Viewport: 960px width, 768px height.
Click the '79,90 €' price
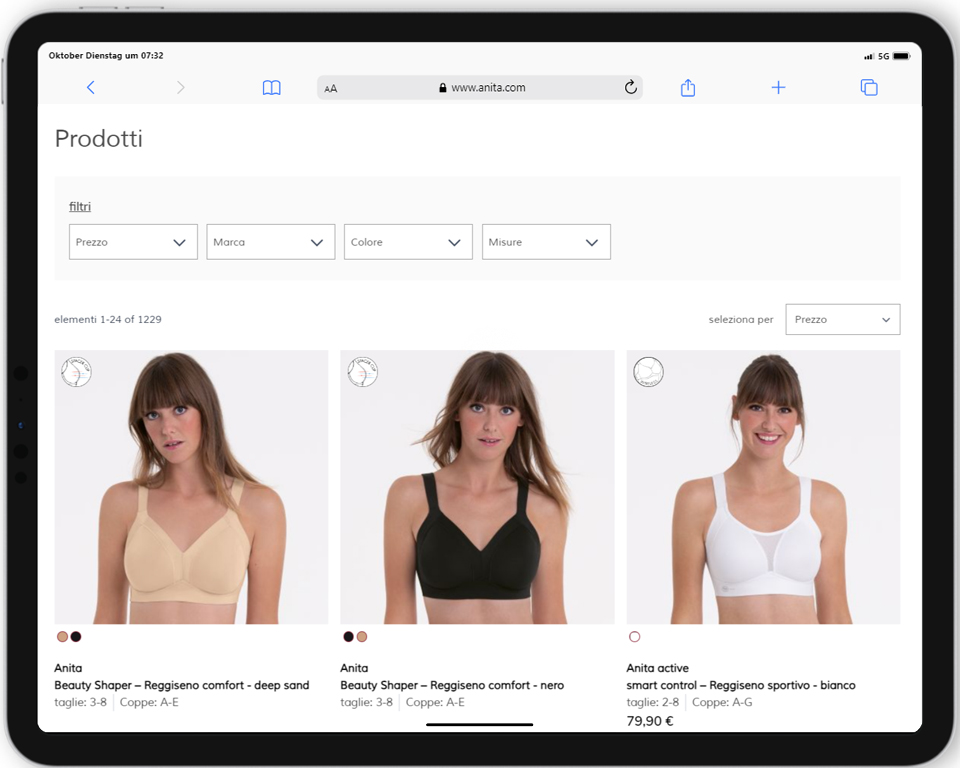[x=650, y=721]
